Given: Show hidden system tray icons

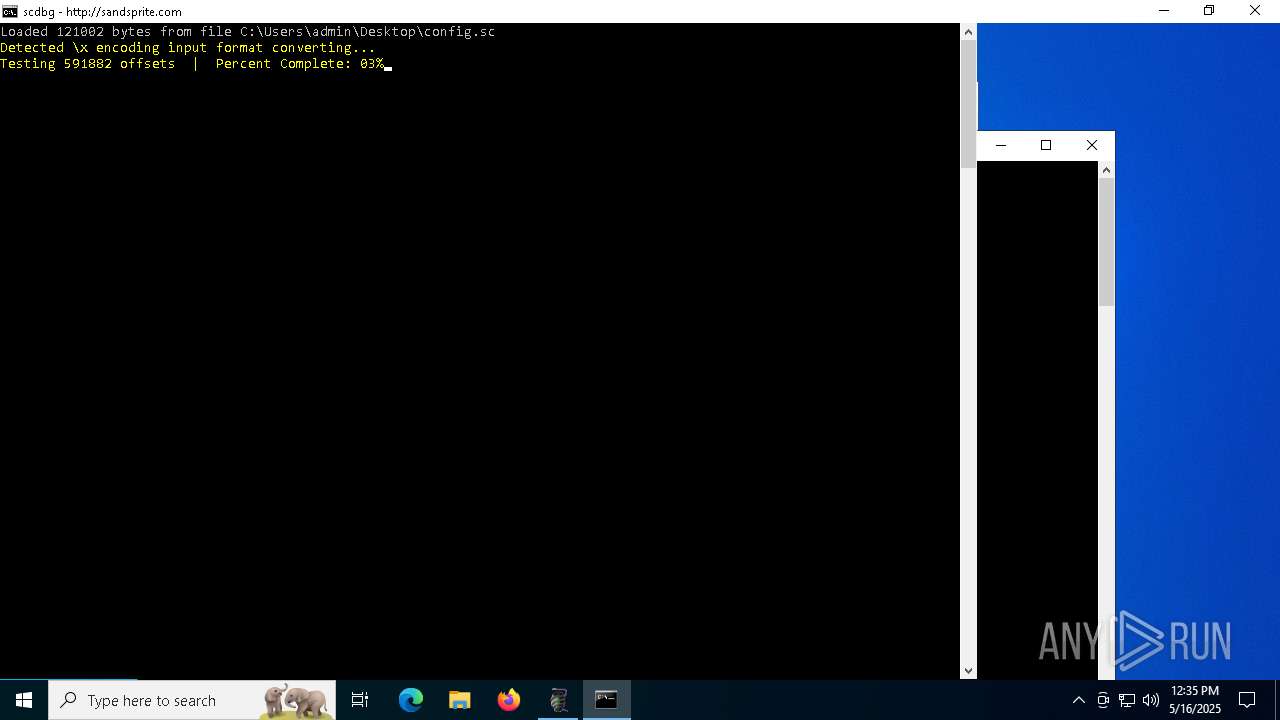Looking at the screenshot, I should (x=1078, y=700).
